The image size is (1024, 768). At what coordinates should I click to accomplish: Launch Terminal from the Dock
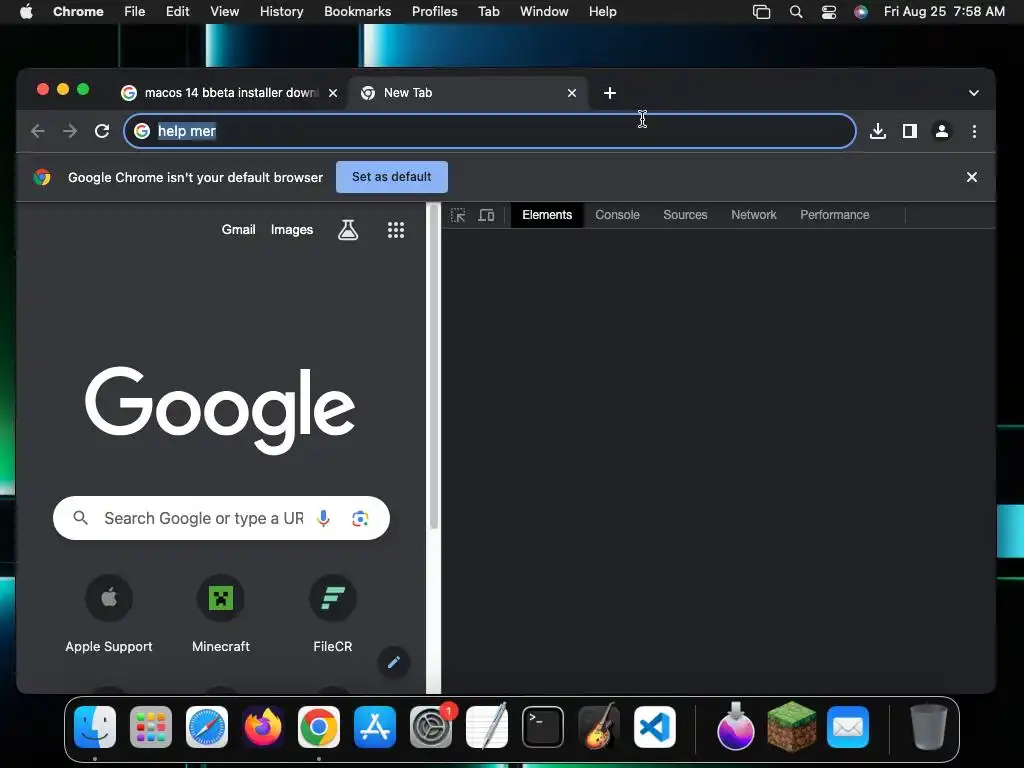point(543,727)
